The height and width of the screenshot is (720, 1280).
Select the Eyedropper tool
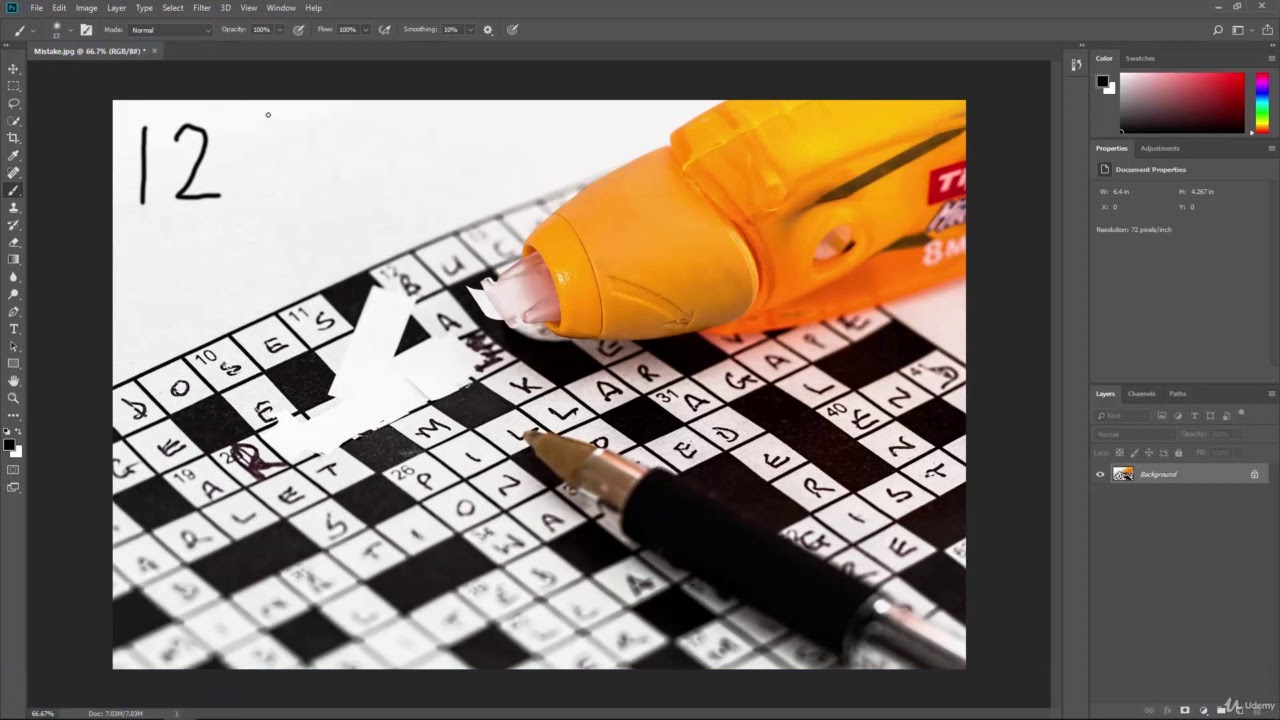coord(14,155)
